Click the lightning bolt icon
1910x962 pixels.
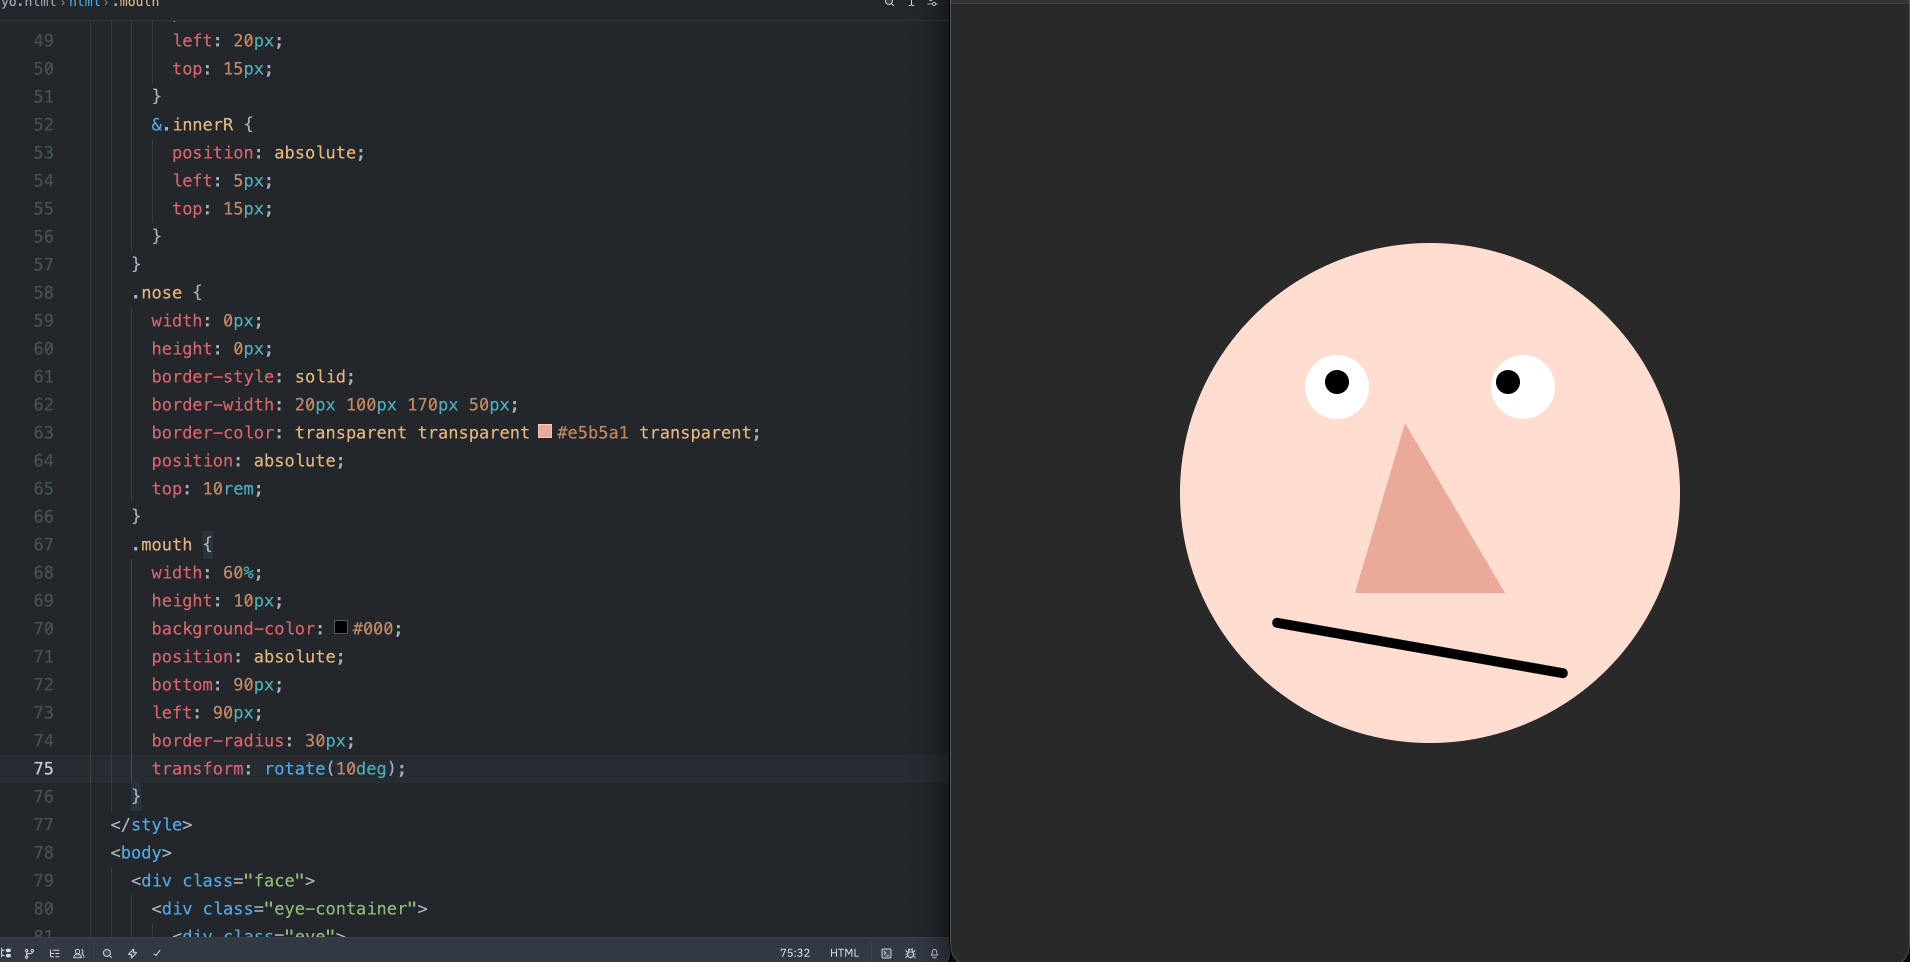tap(132, 953)
